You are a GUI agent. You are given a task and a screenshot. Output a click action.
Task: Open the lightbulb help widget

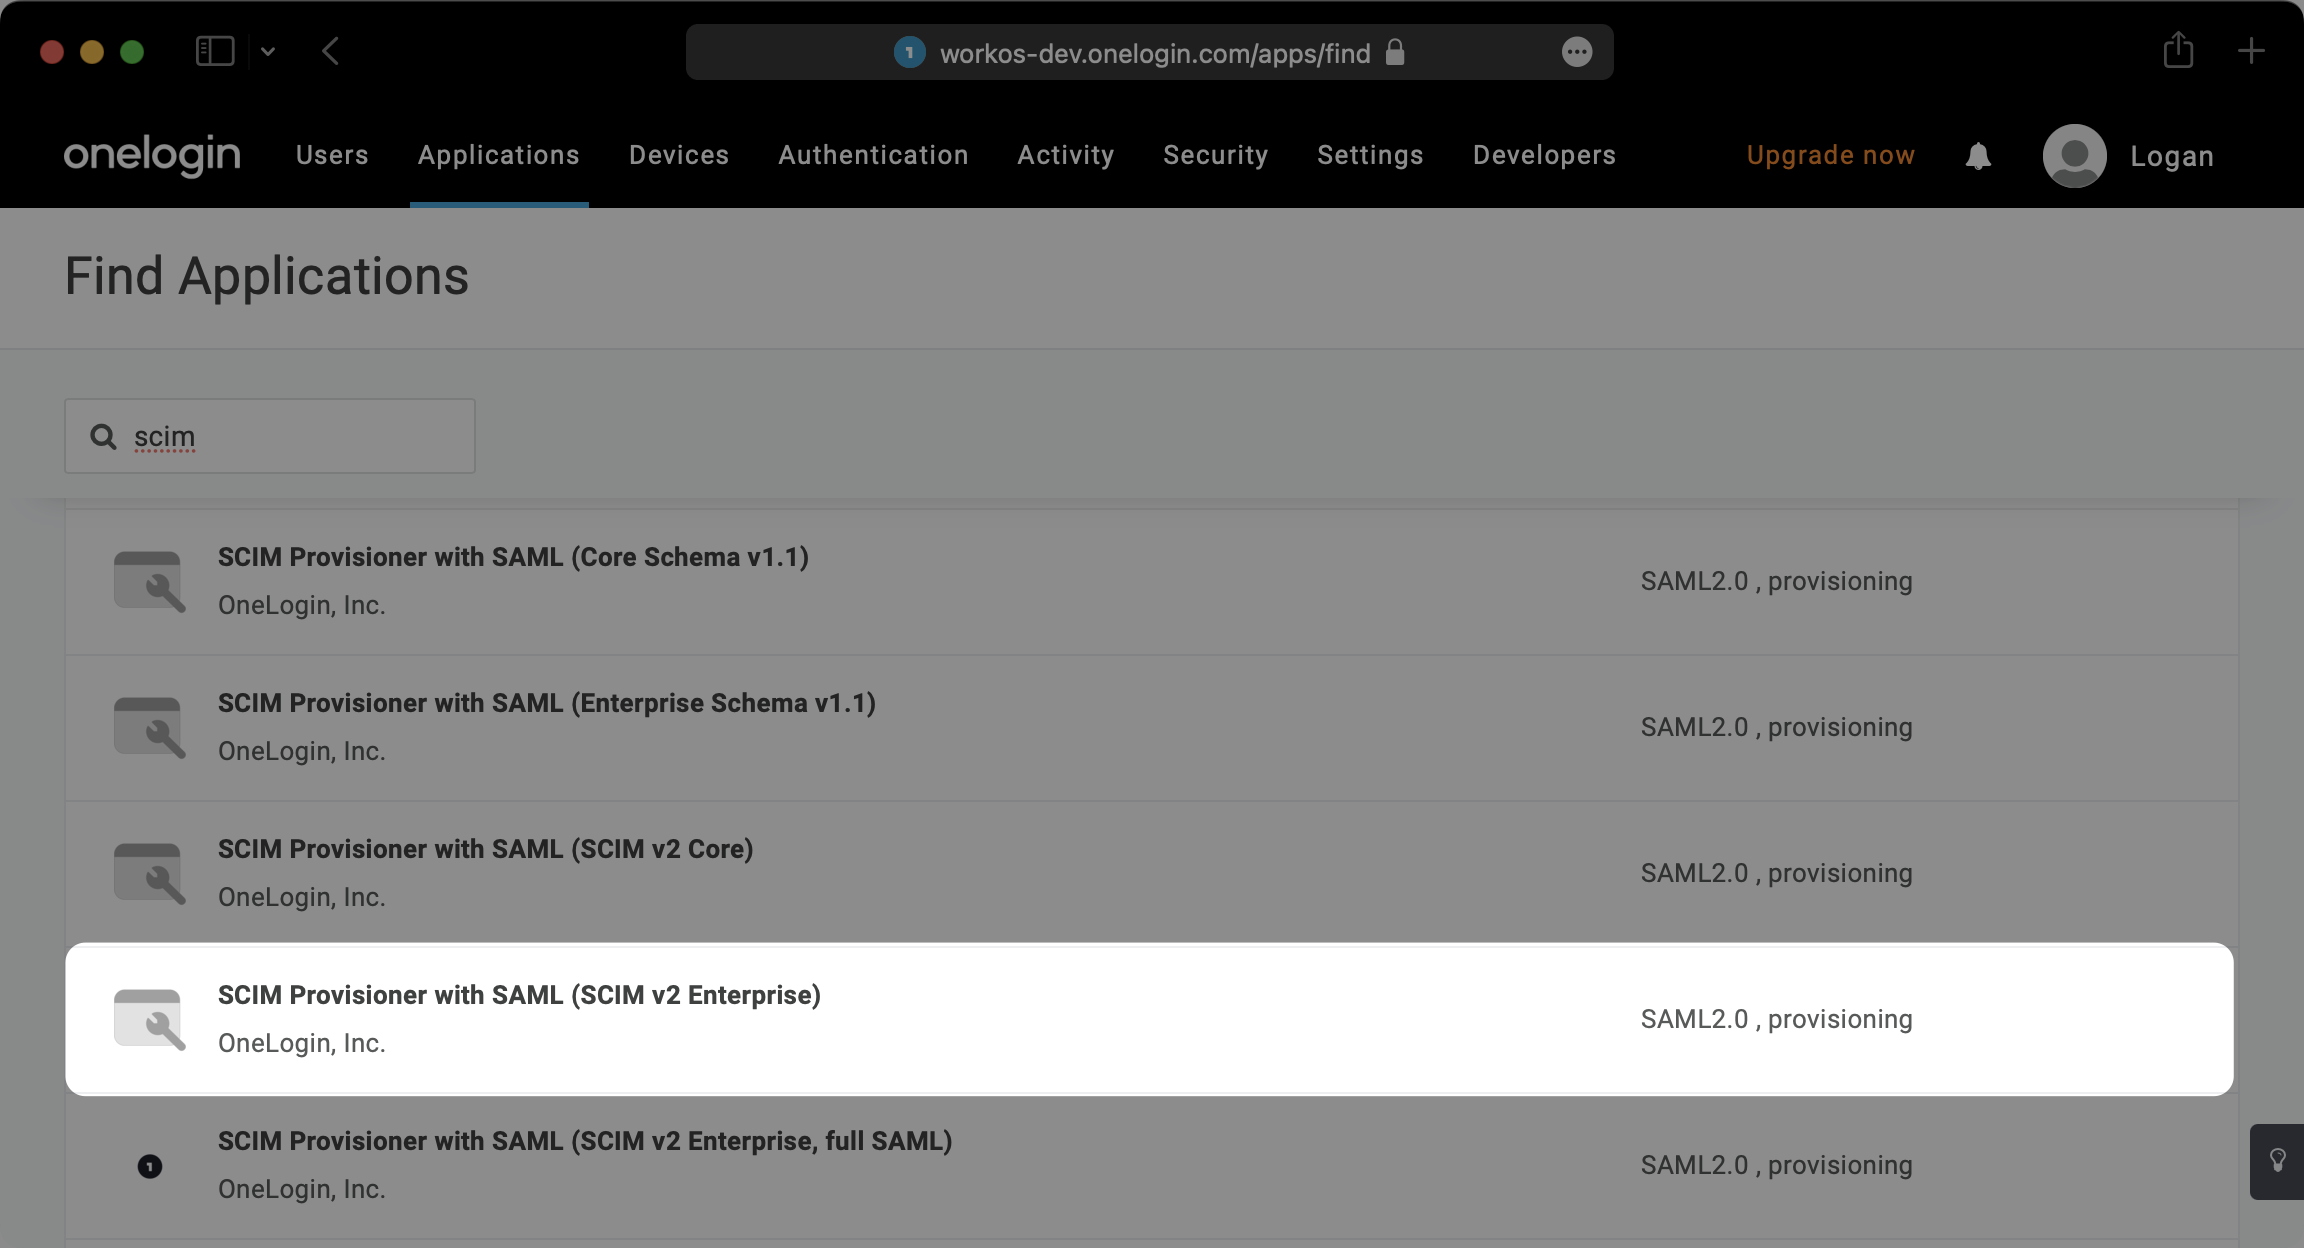pyautogui.click(x=2277, y=1161)
